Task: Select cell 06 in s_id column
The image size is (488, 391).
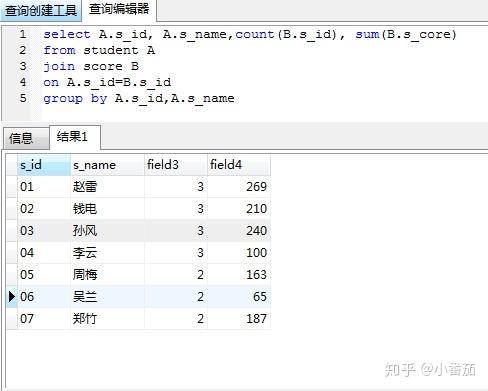Action: point(44,297)
